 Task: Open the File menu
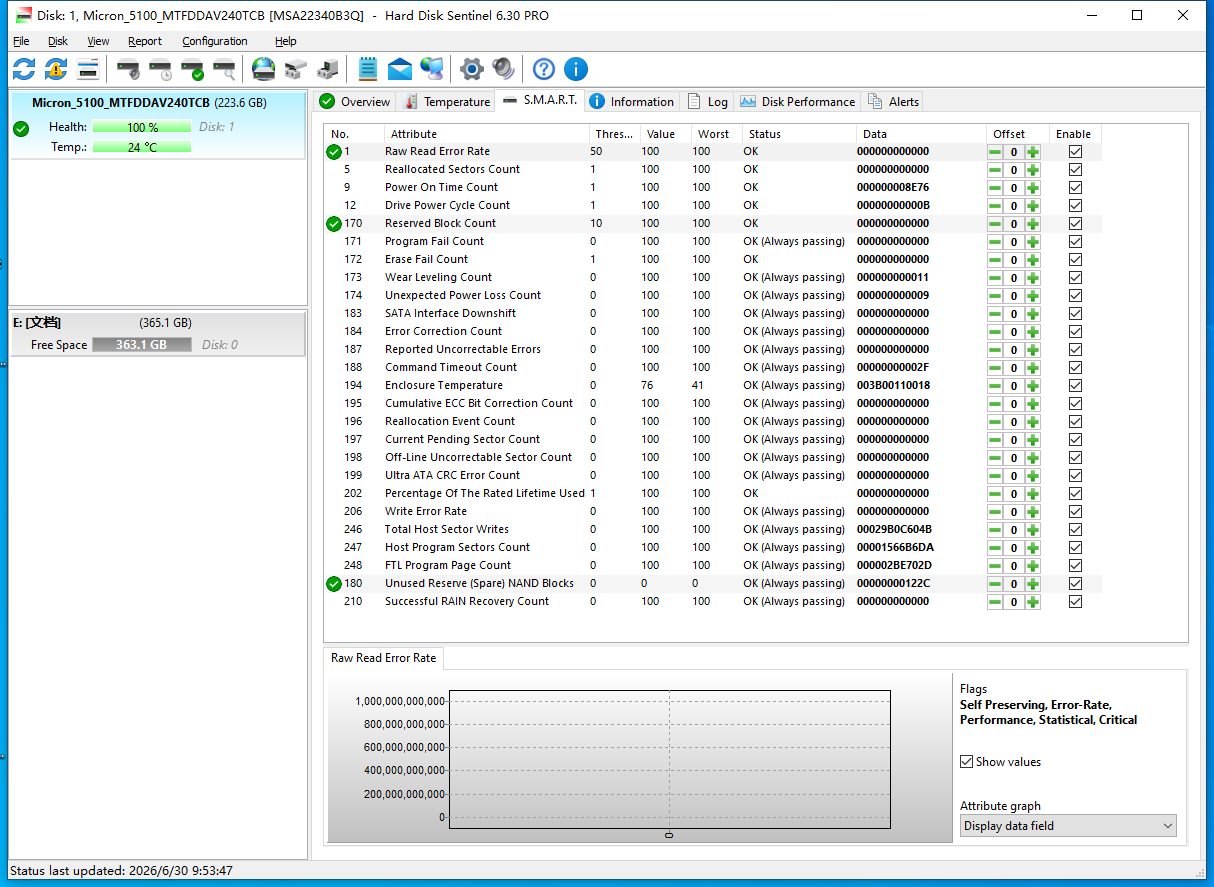click(x=21, y=41)
